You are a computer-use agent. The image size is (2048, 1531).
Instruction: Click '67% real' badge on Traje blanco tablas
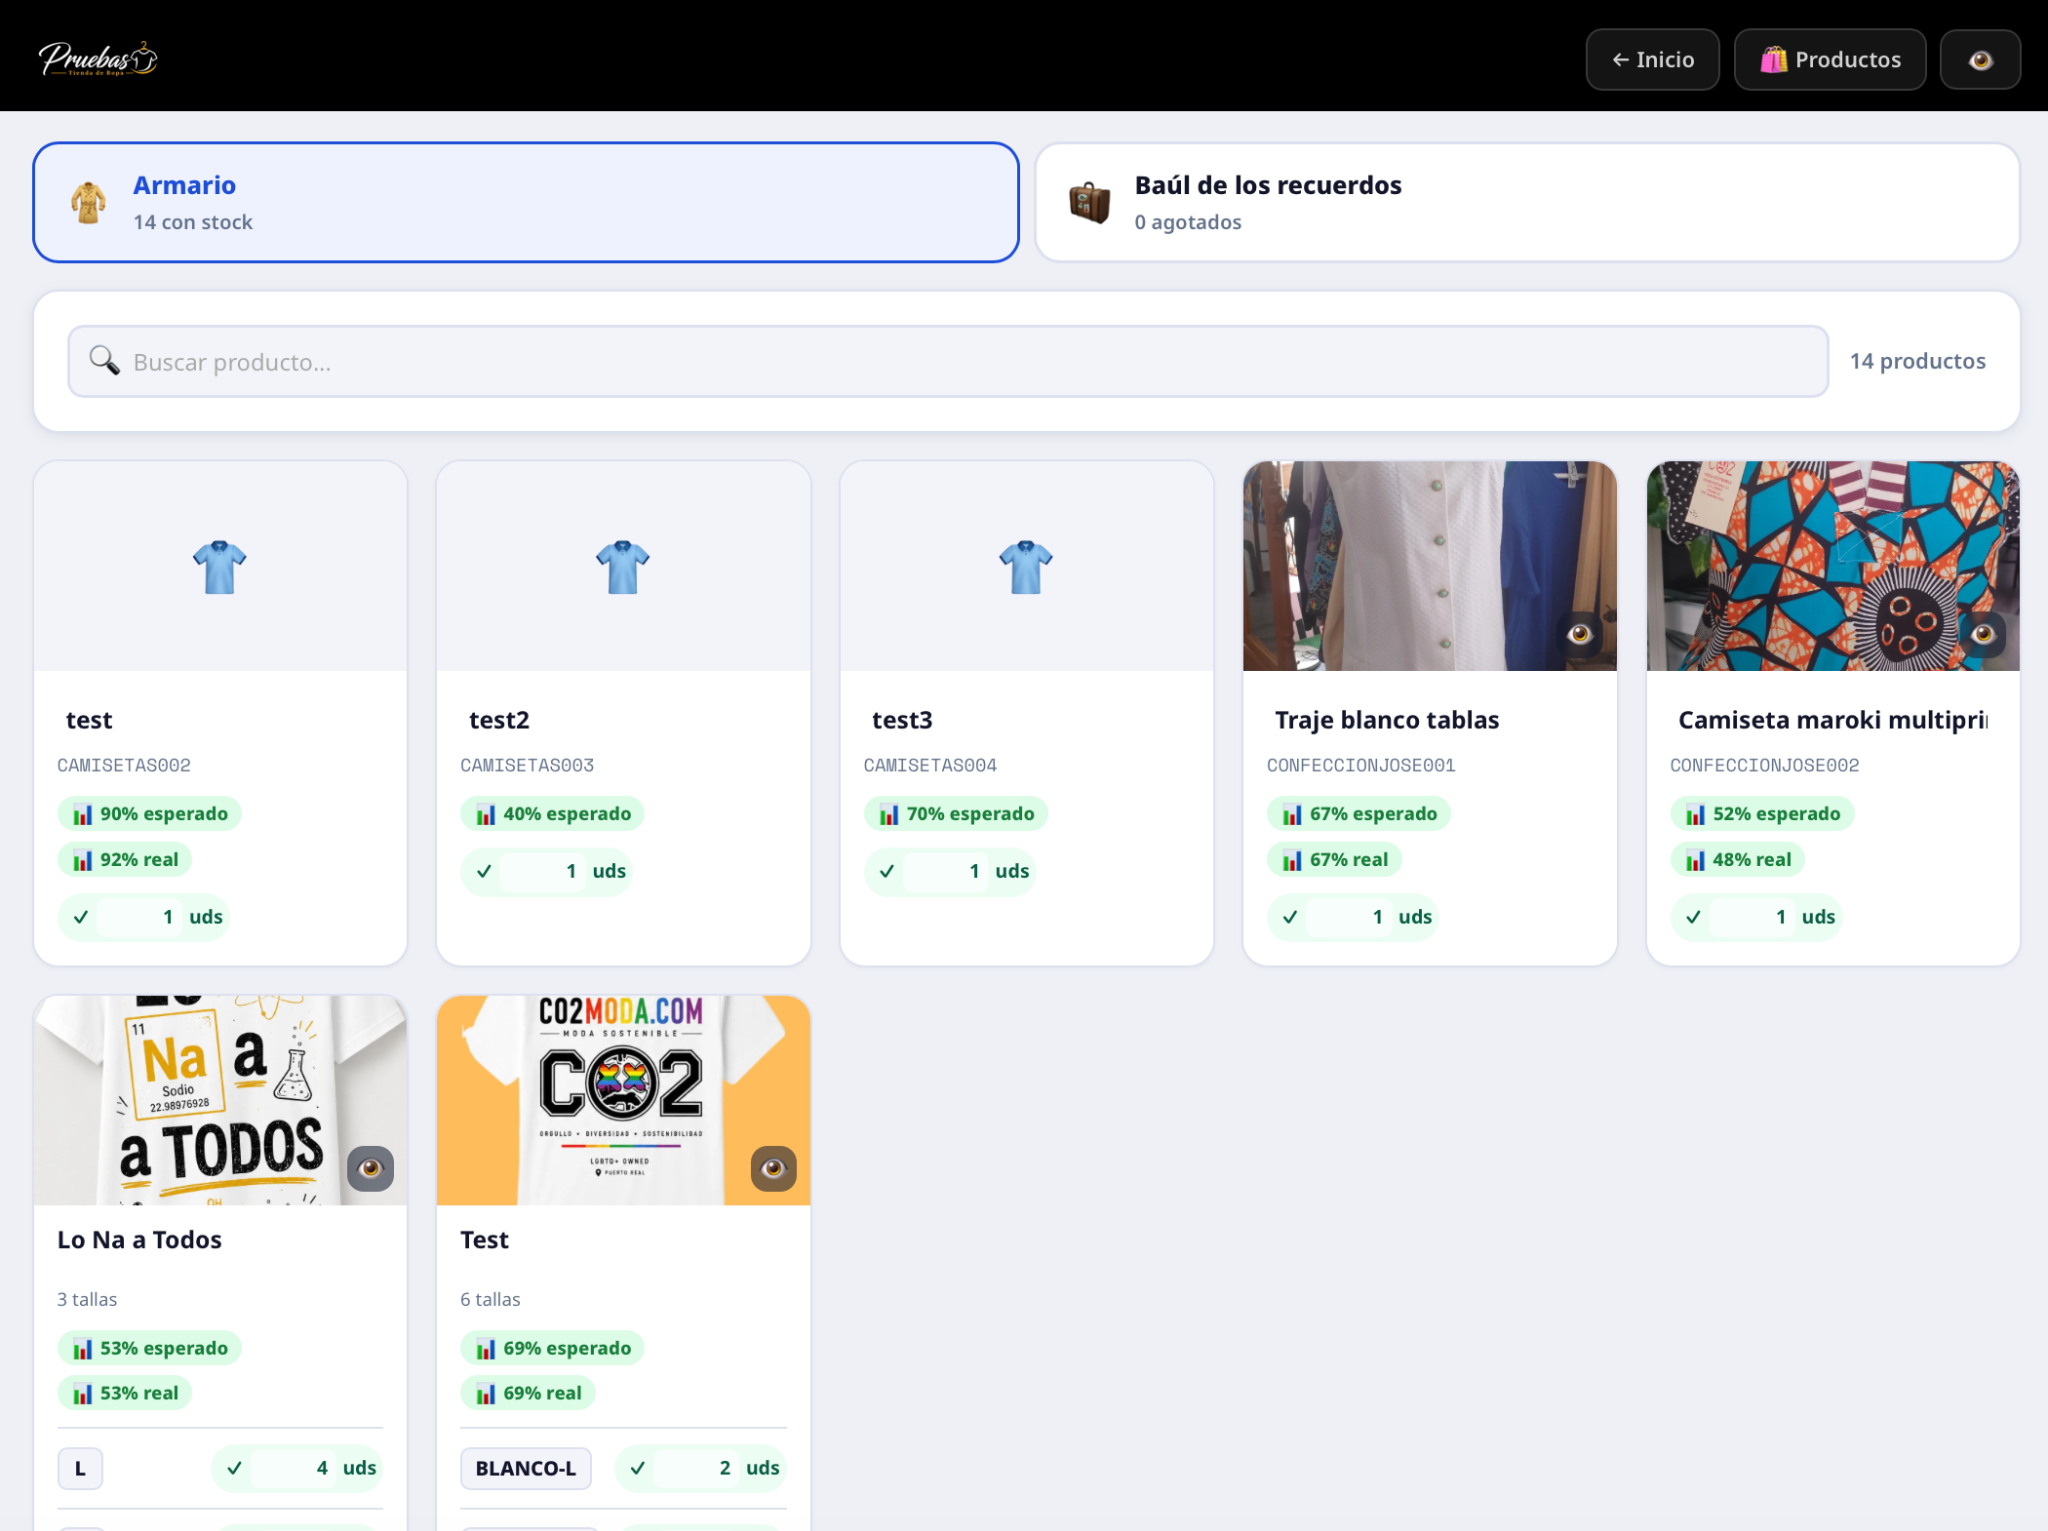coord(1335,860)
